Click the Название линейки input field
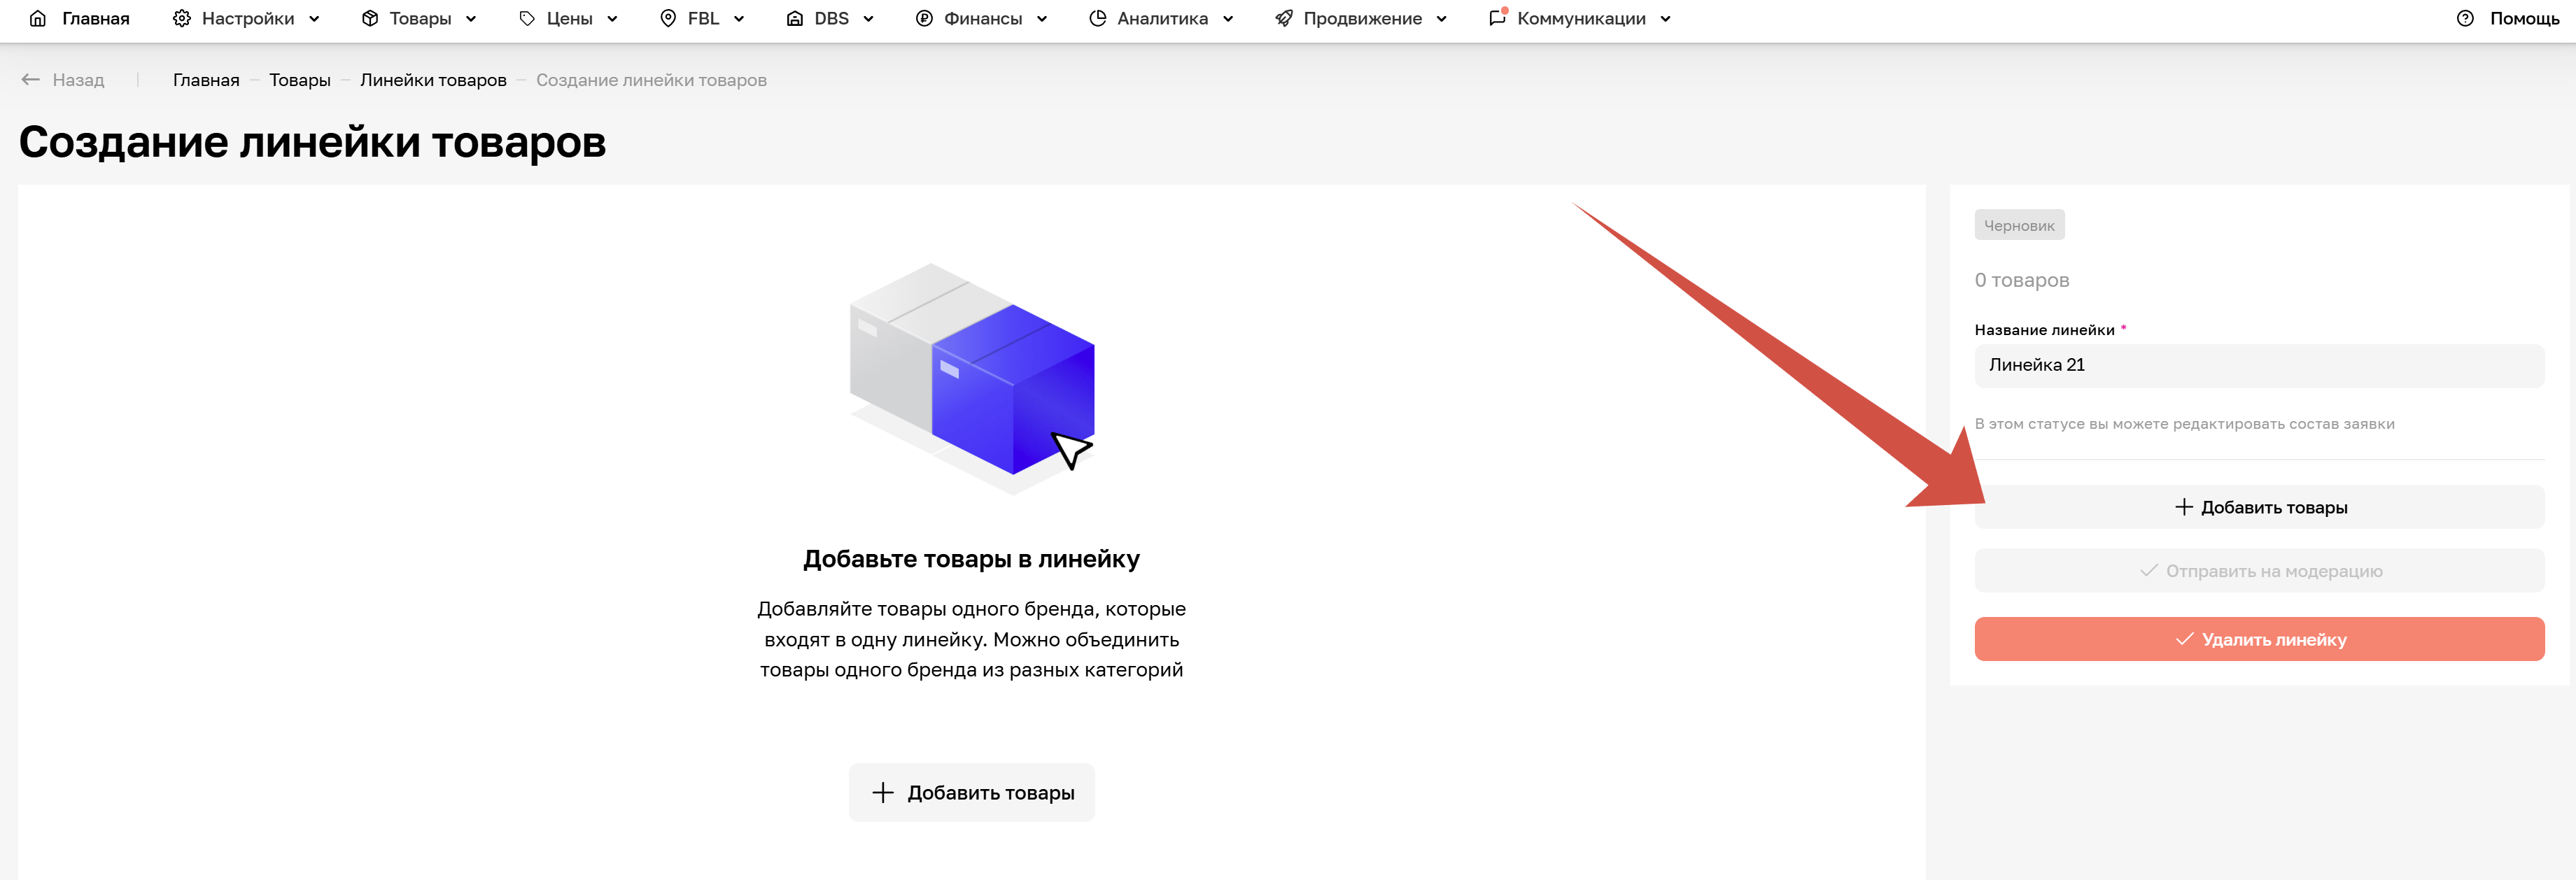 [x=2258, y=365]
